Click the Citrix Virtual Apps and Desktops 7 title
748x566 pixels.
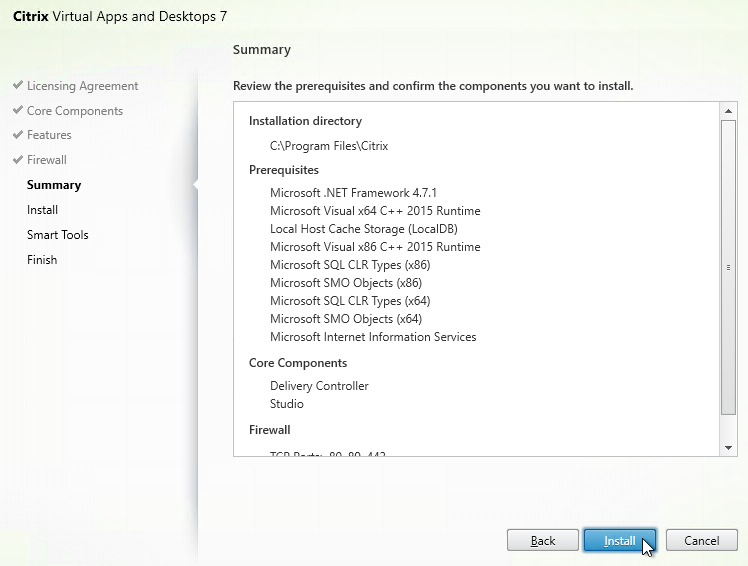(x=120, y=17)
